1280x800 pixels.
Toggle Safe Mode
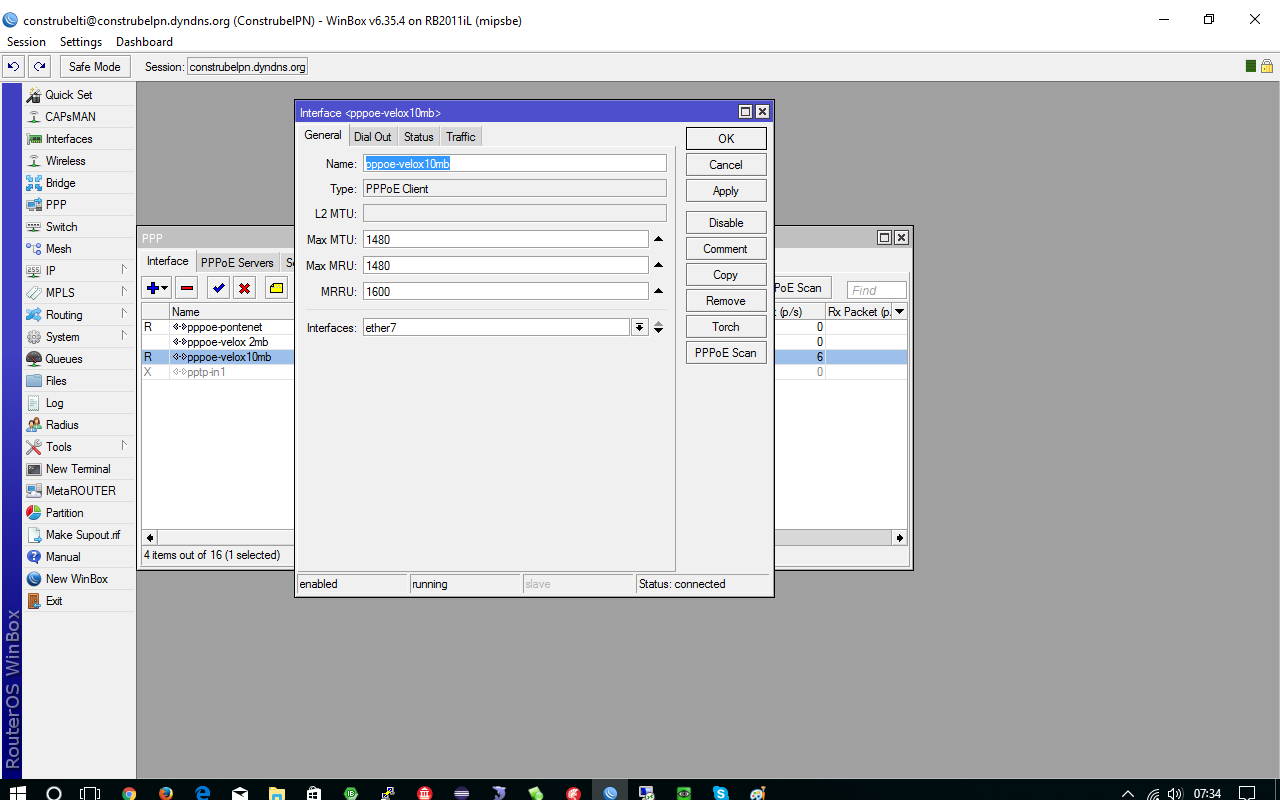[94, 67]
